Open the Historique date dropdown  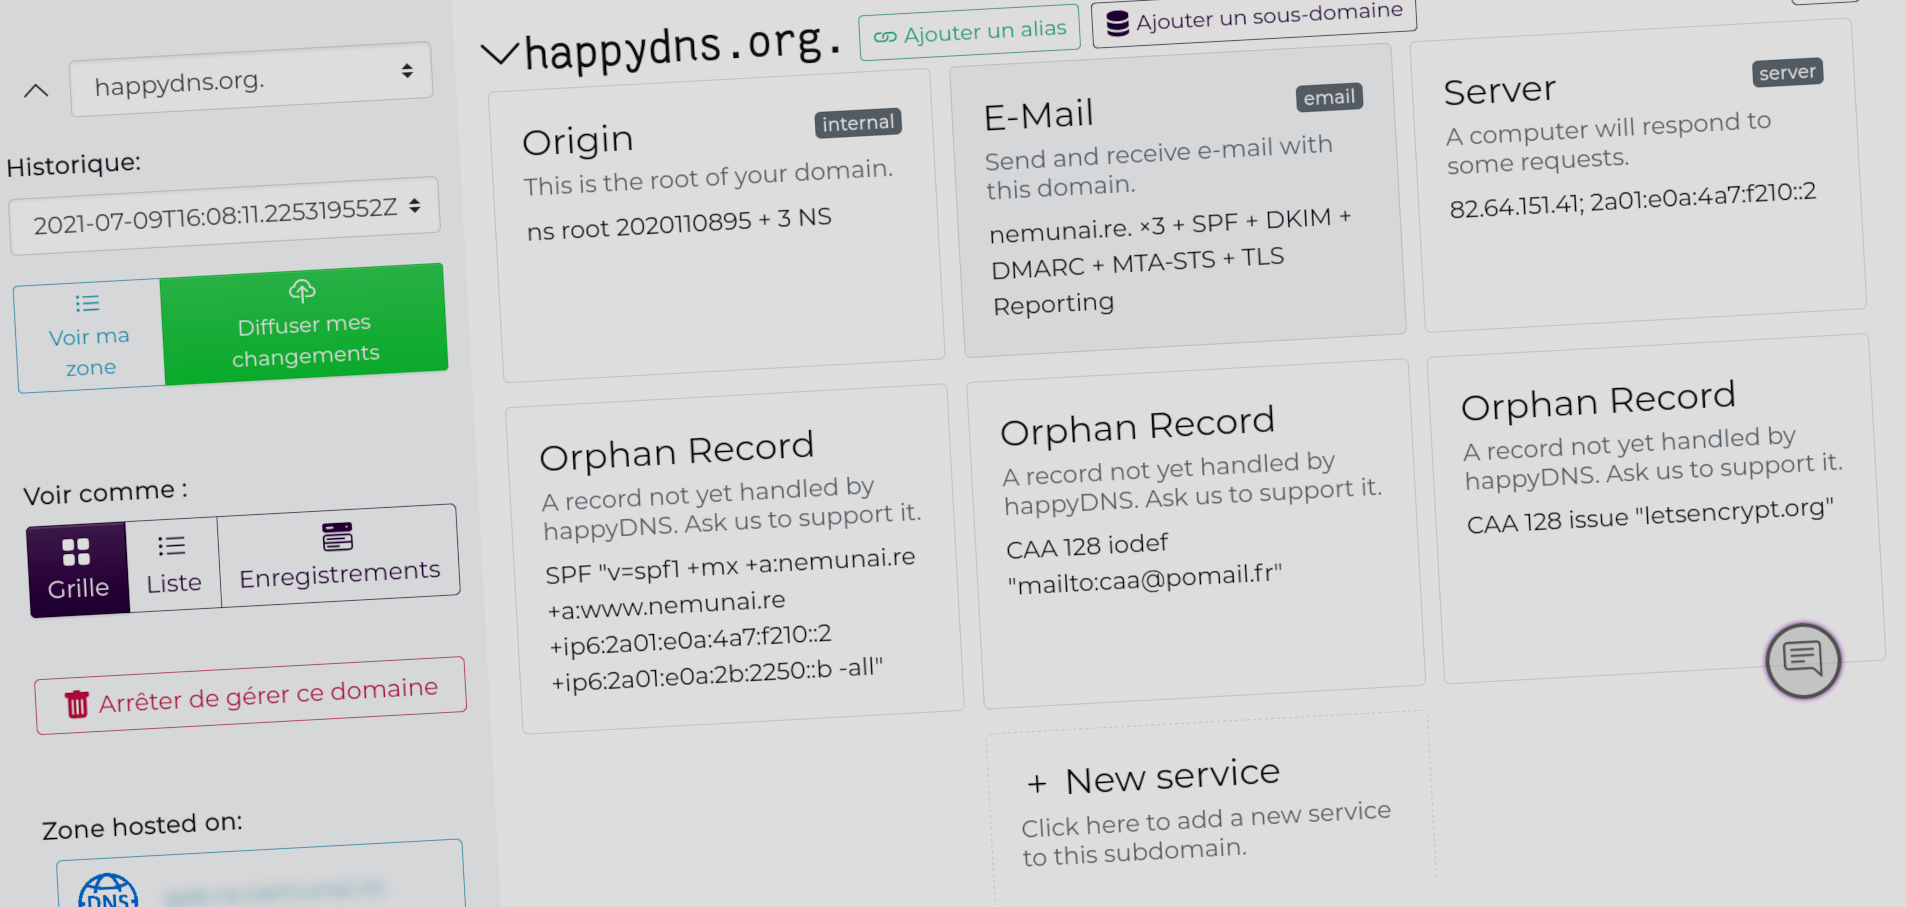click(x=225, y=215)
